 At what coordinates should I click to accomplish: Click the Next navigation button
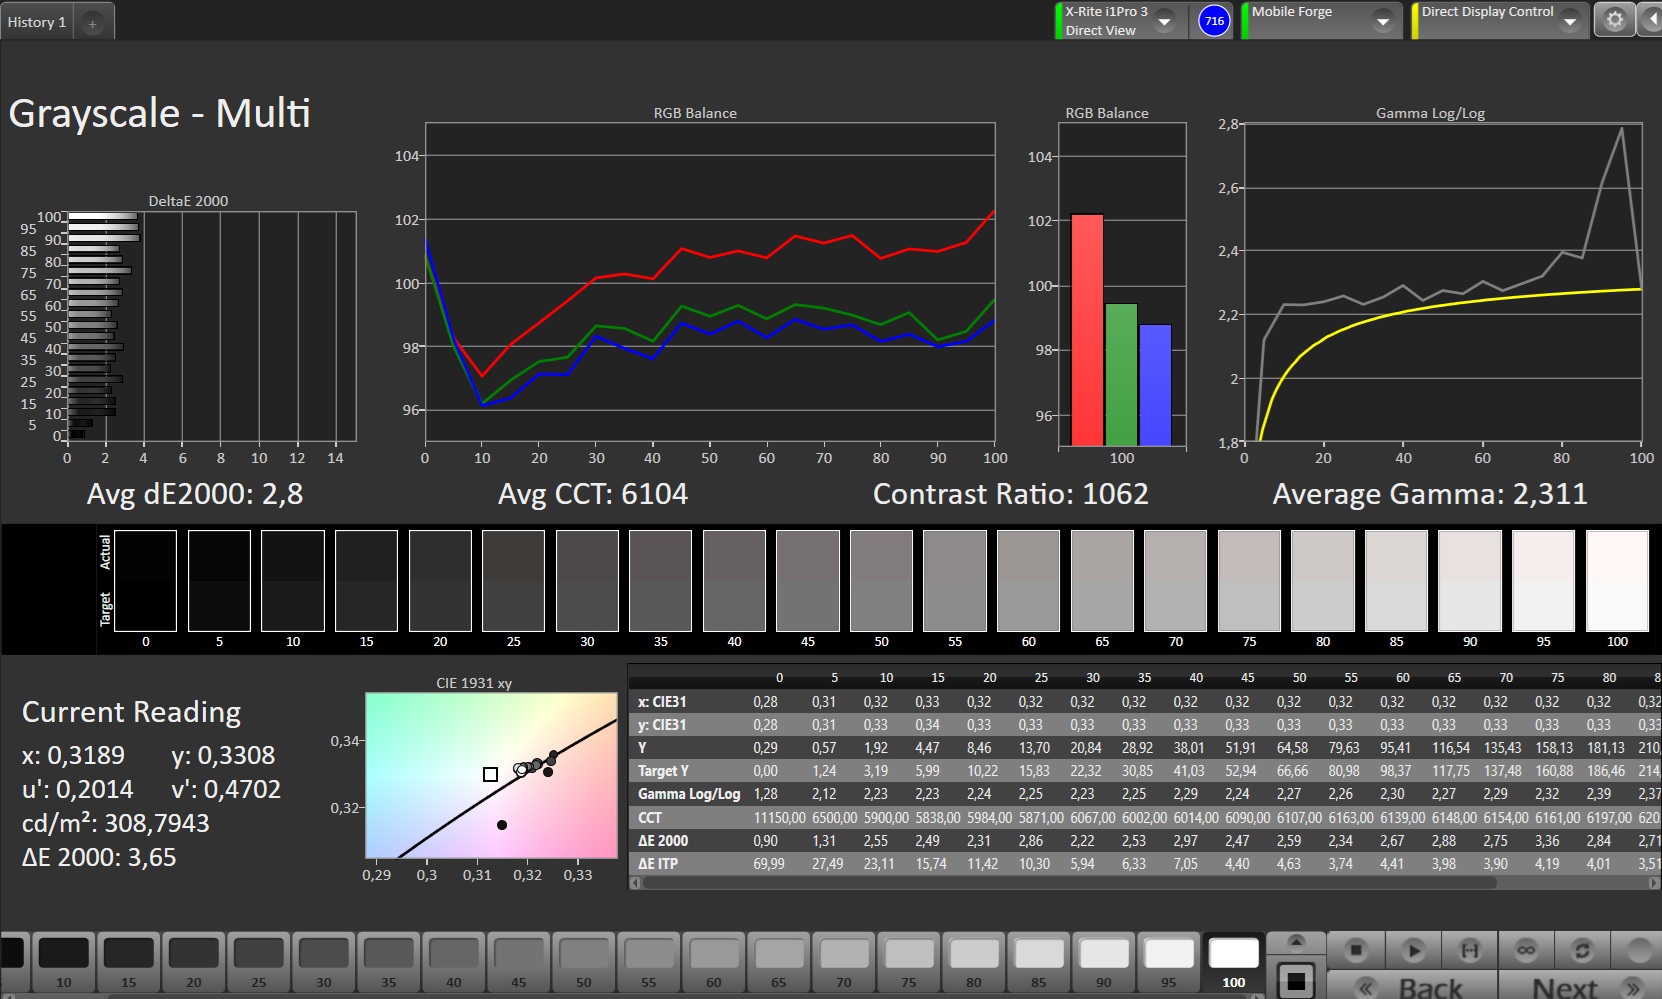(1580, 987)
